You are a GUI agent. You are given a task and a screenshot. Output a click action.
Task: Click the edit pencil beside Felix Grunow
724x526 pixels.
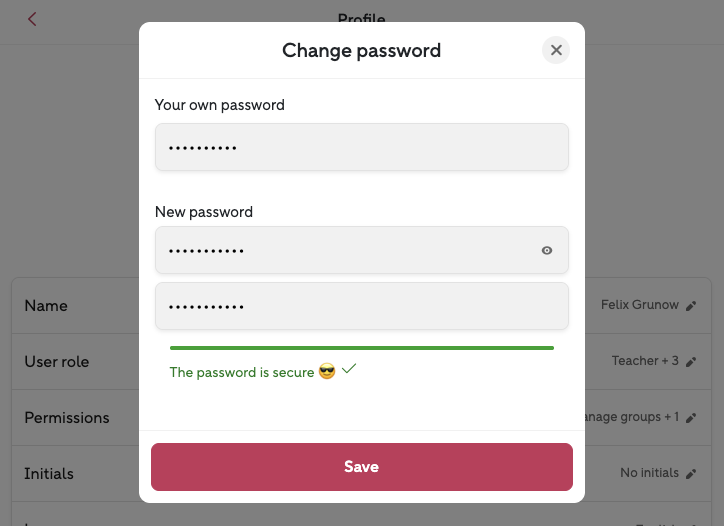pos(691,305)
